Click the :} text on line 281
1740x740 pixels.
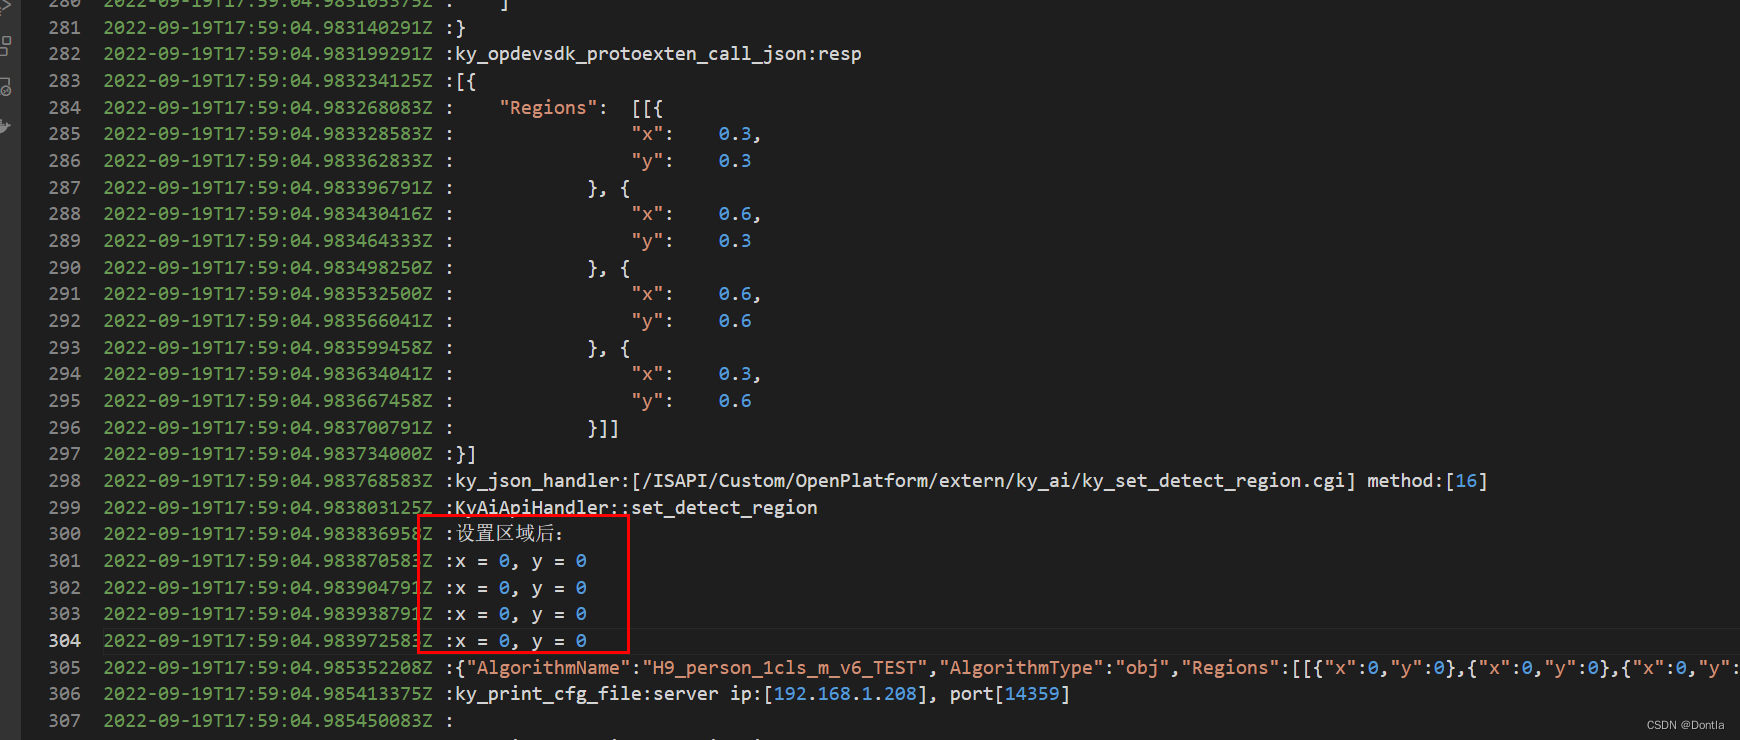[456, 27]
